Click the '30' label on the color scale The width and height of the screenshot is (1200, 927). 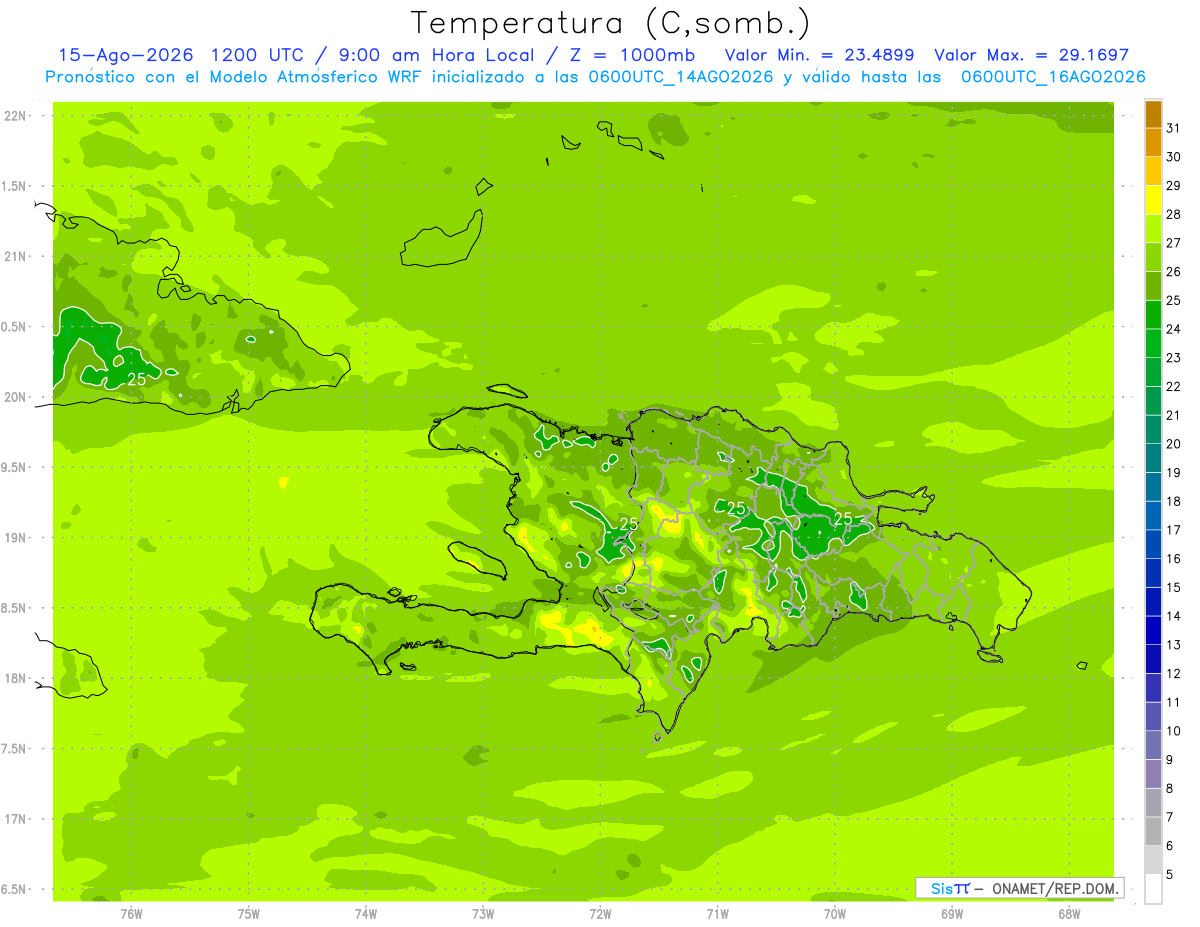point(1174,157)
